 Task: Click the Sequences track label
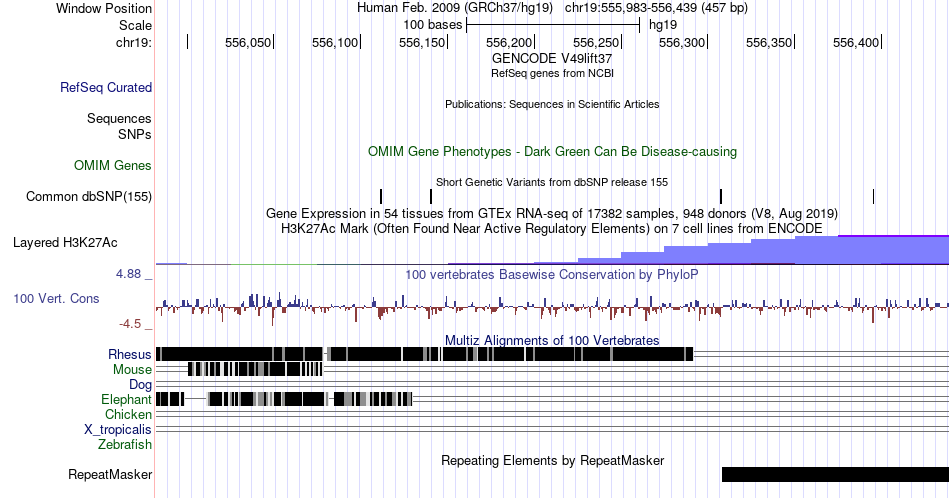pos(119,118)
